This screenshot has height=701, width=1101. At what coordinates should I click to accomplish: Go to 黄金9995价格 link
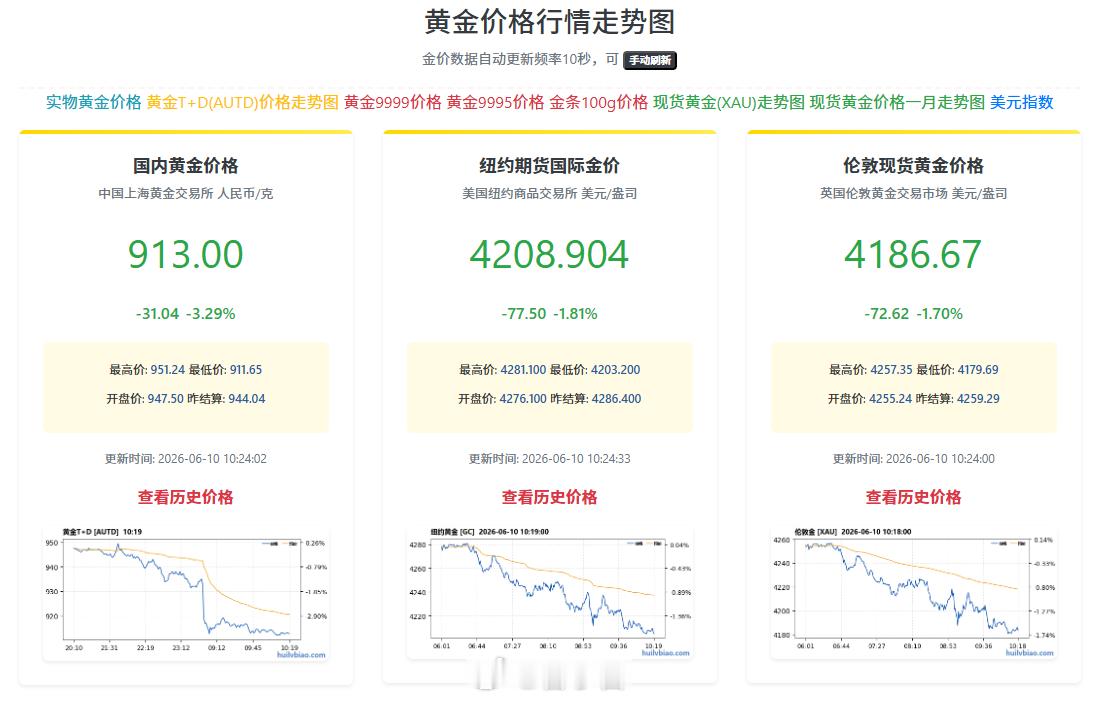tap(495, 103)
